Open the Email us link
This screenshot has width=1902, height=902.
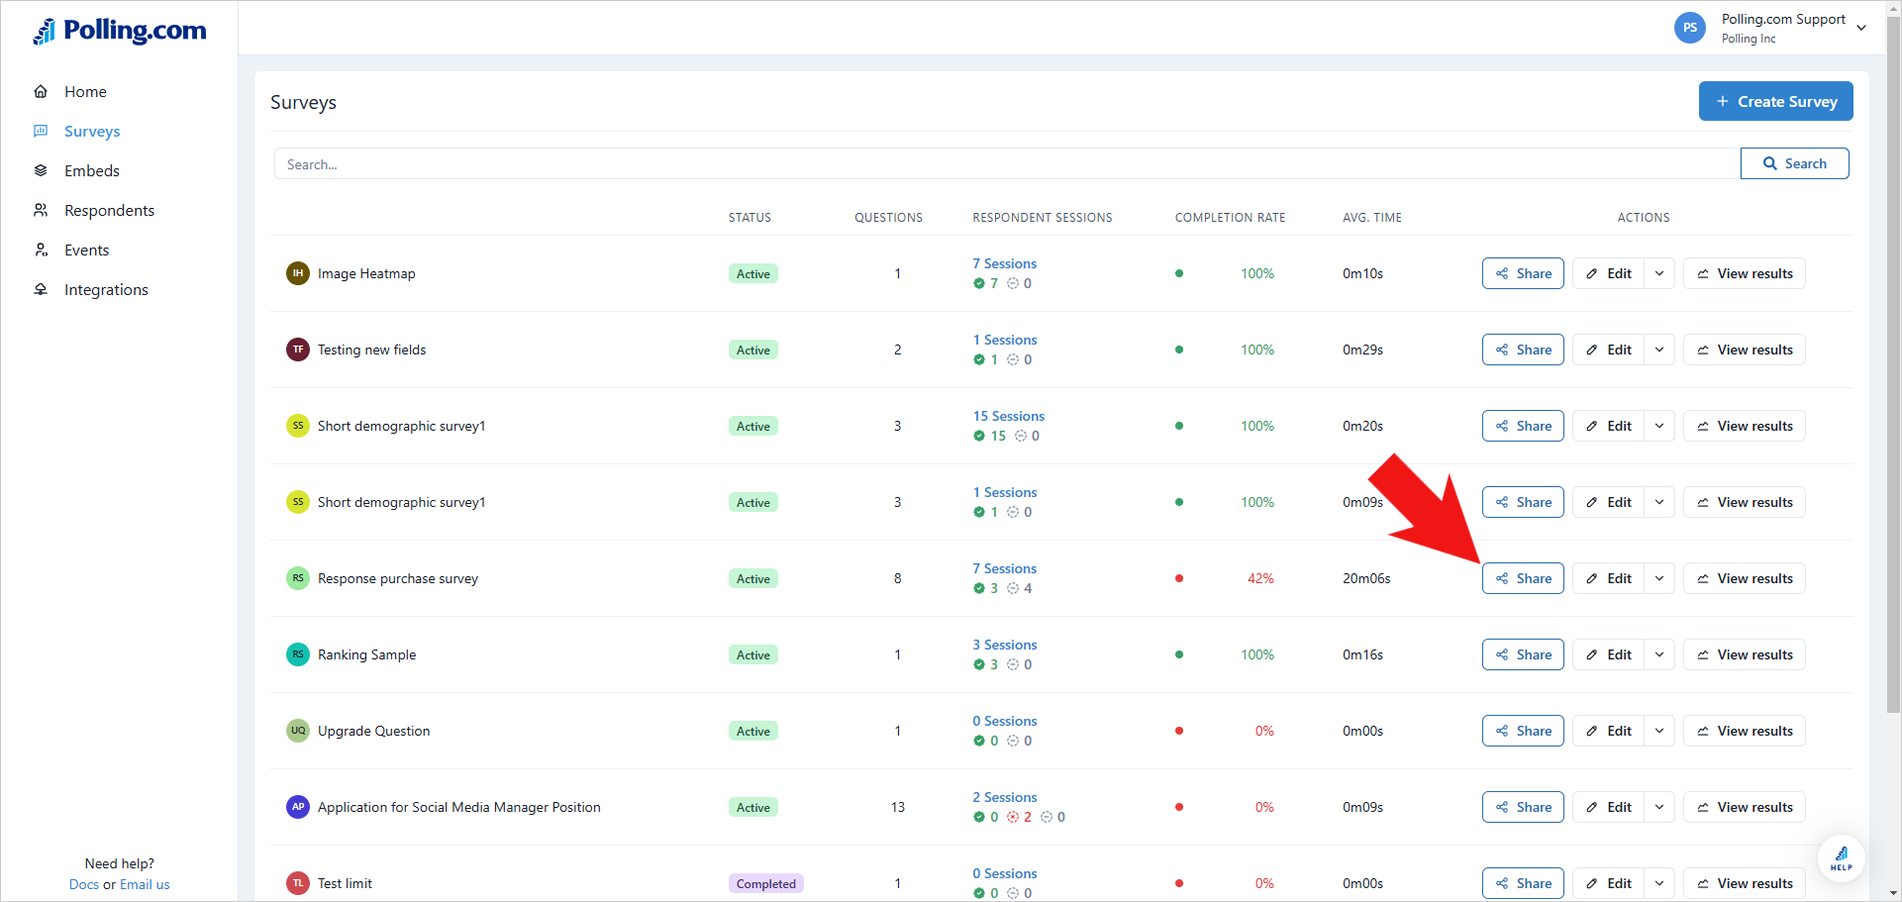coord(145,884)
